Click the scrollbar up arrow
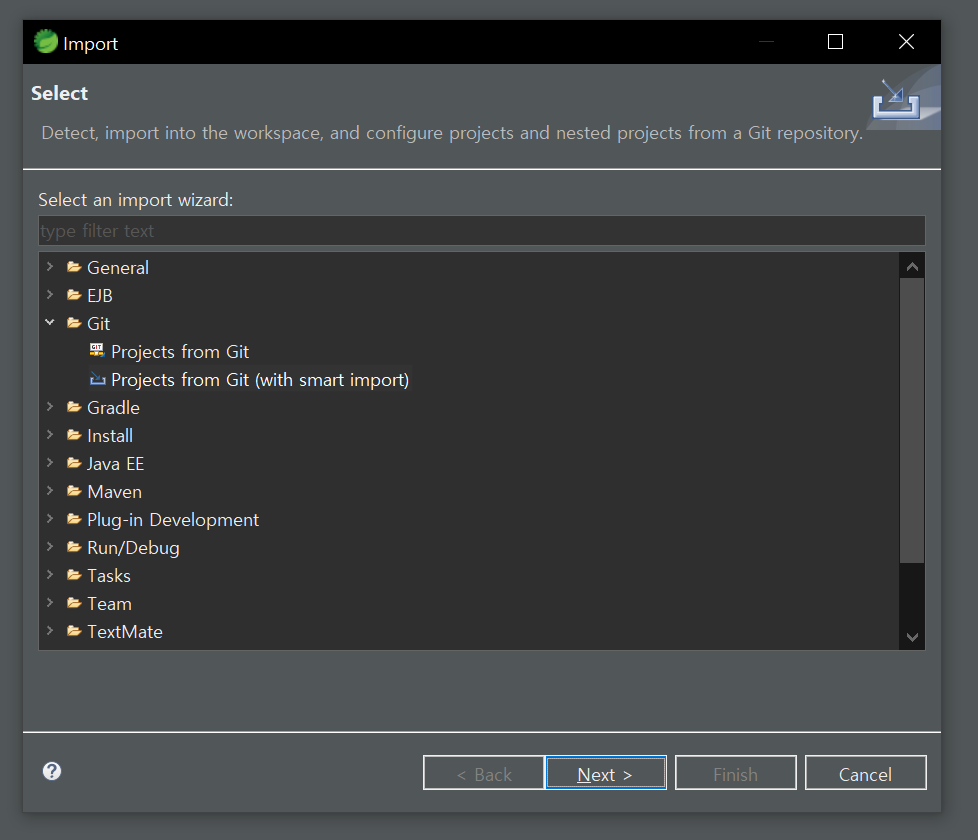 (x=912, y=267)
